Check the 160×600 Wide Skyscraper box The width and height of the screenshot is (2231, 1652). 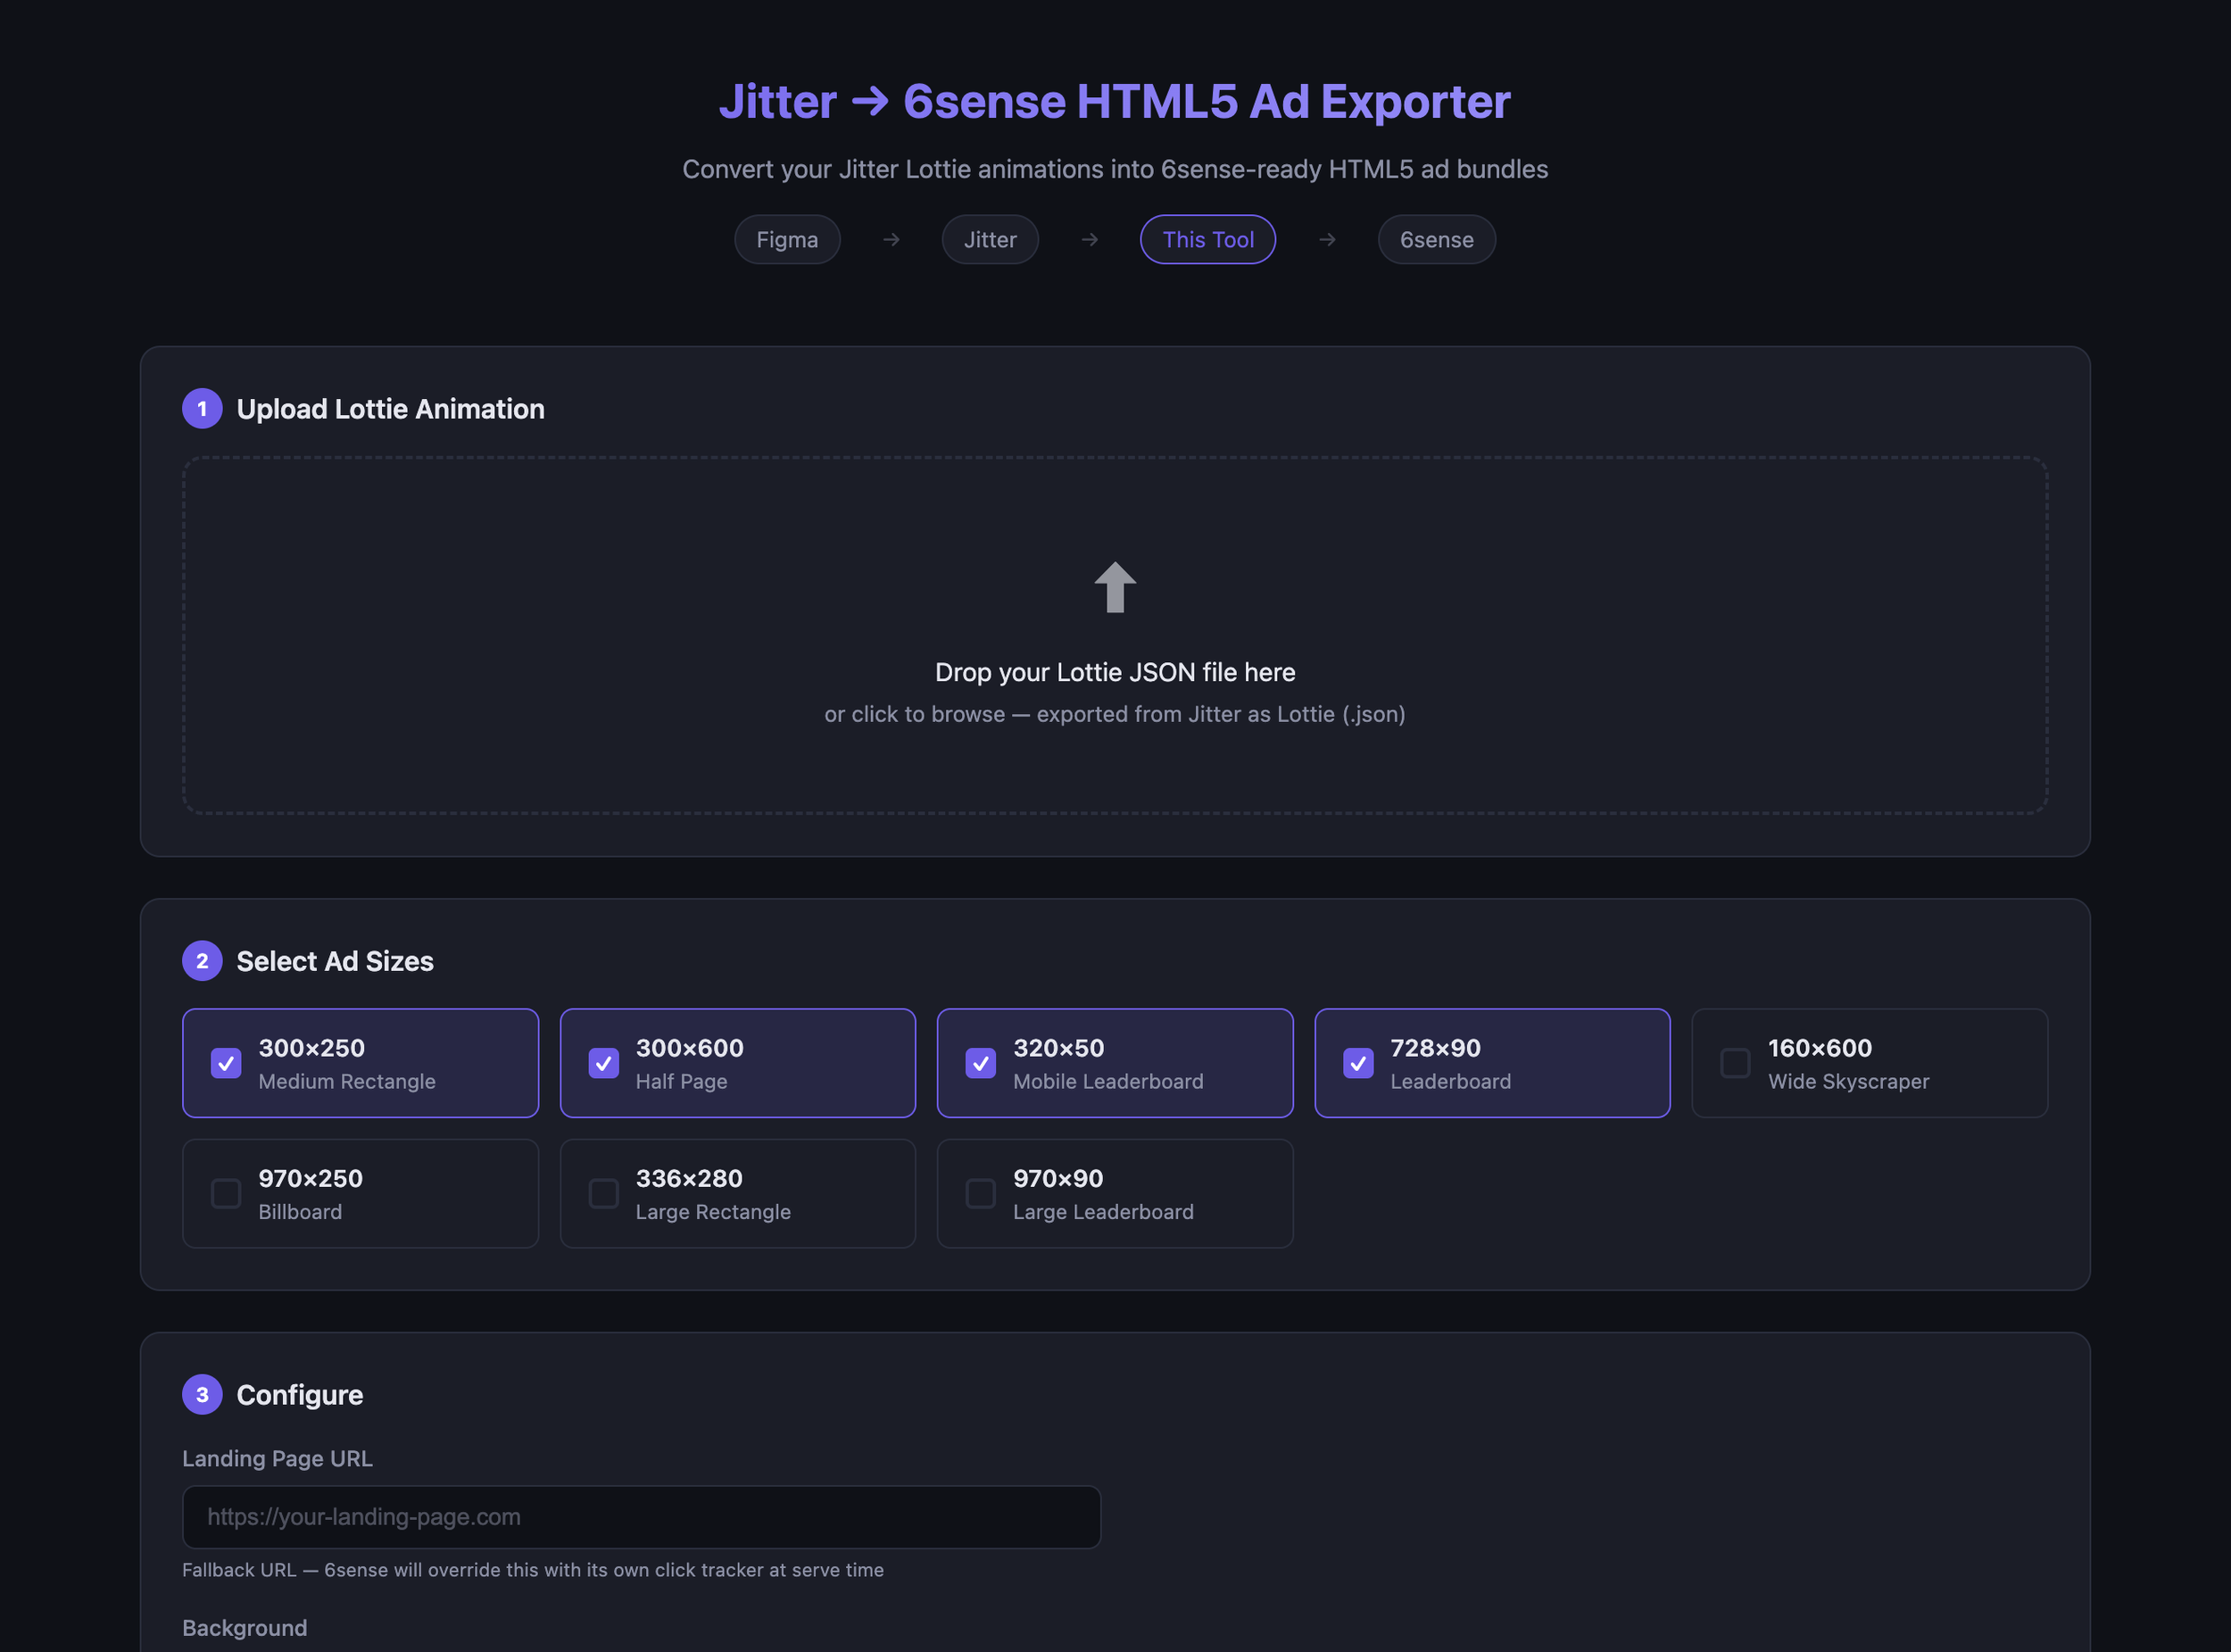[x=1735, y=1062]
